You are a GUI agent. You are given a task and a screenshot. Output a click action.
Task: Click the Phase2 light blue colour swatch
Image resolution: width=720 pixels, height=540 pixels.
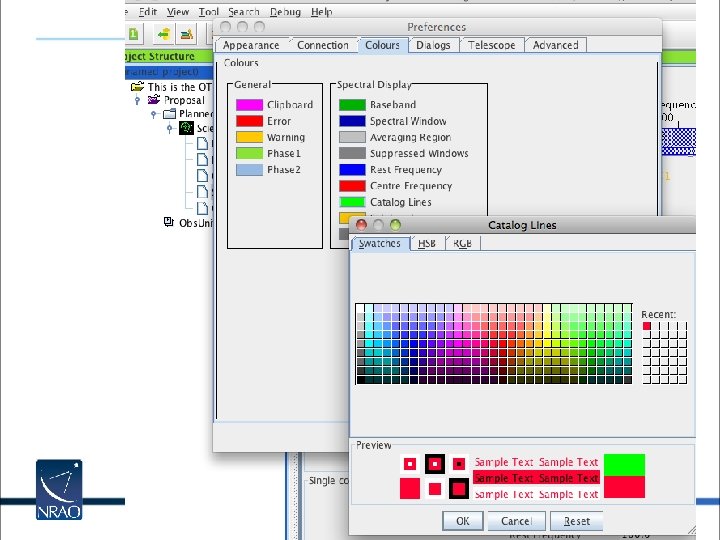[249, 170]
